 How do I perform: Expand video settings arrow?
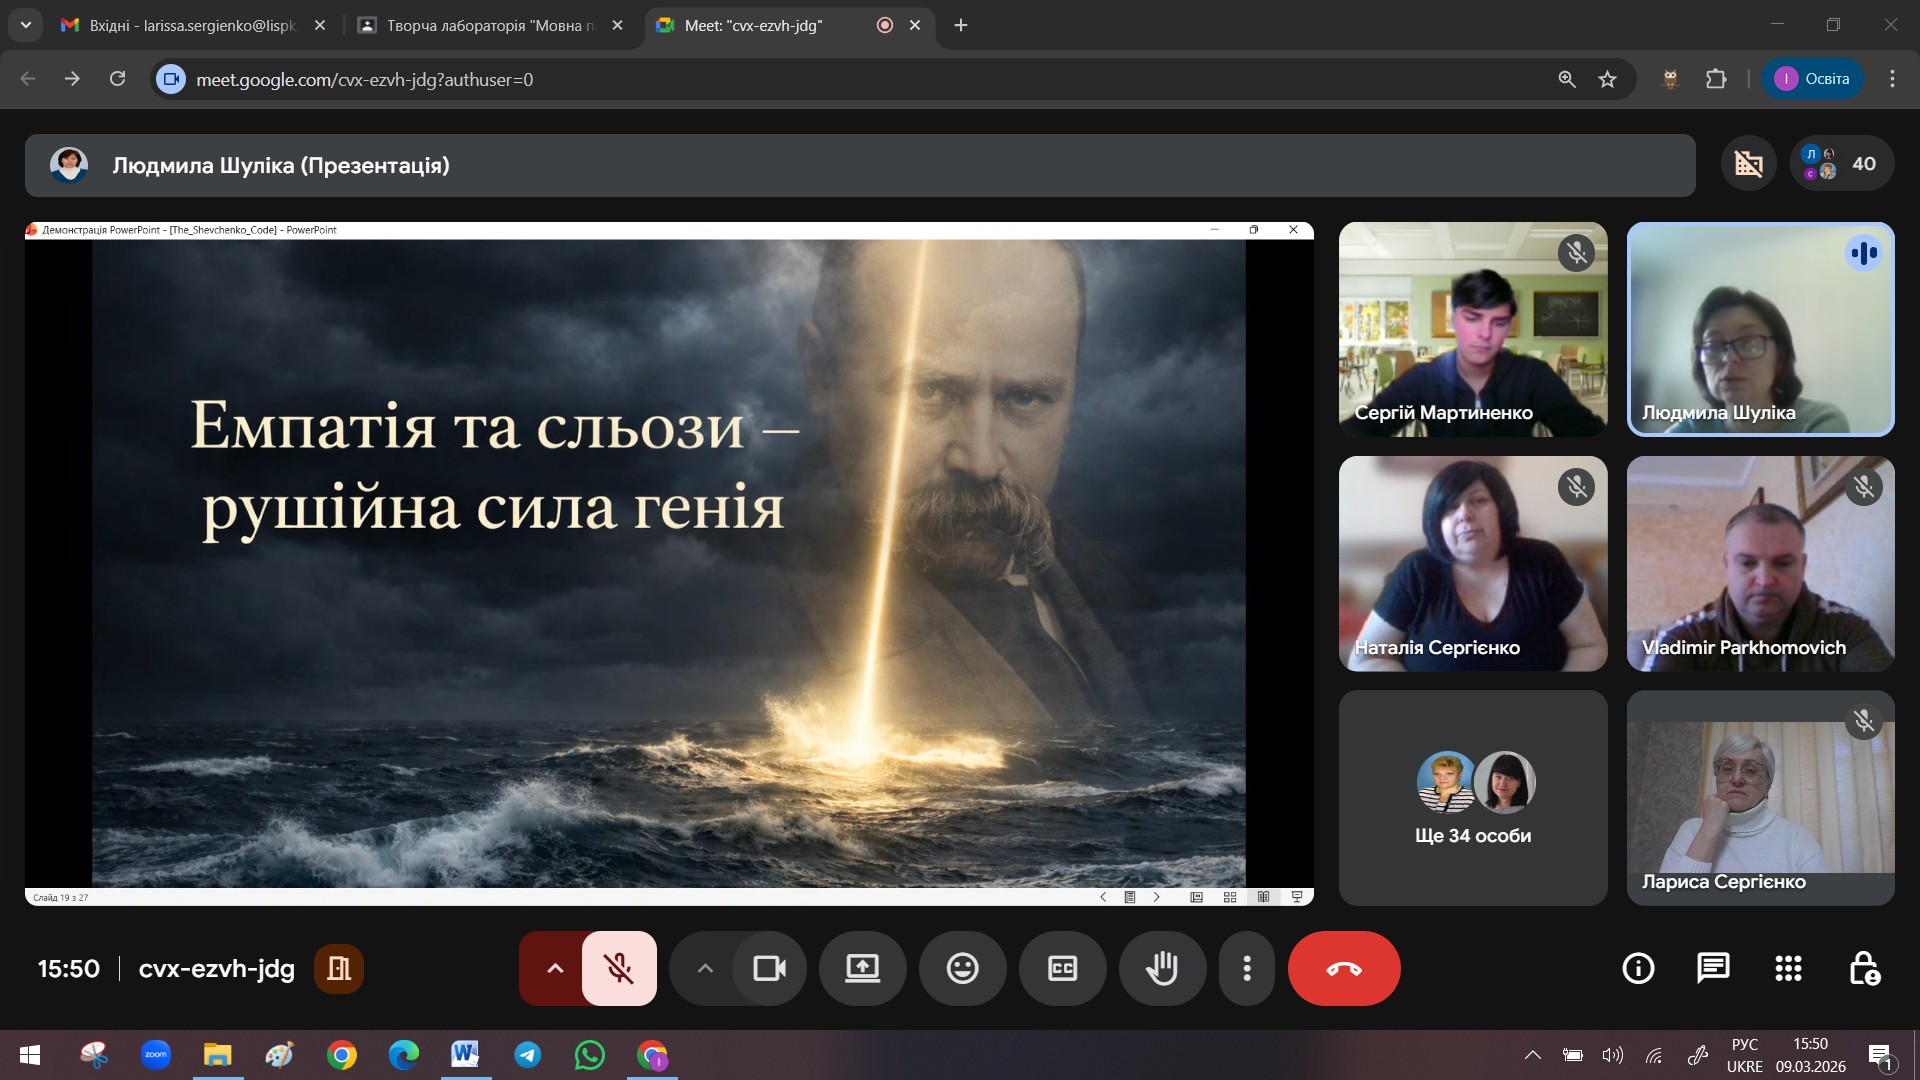pyautogui.click(x=705, y=968)
